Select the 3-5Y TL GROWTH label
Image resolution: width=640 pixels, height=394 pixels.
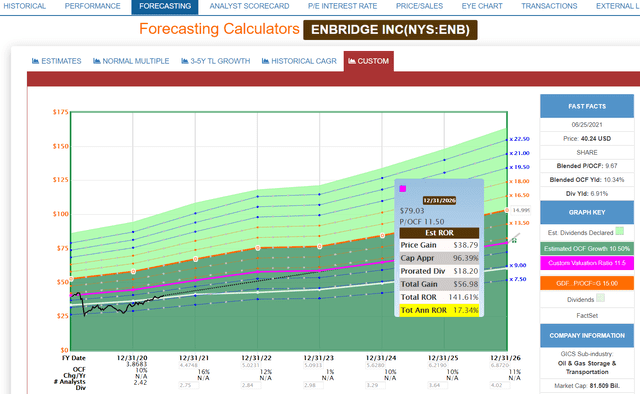(x=220, y=61)
